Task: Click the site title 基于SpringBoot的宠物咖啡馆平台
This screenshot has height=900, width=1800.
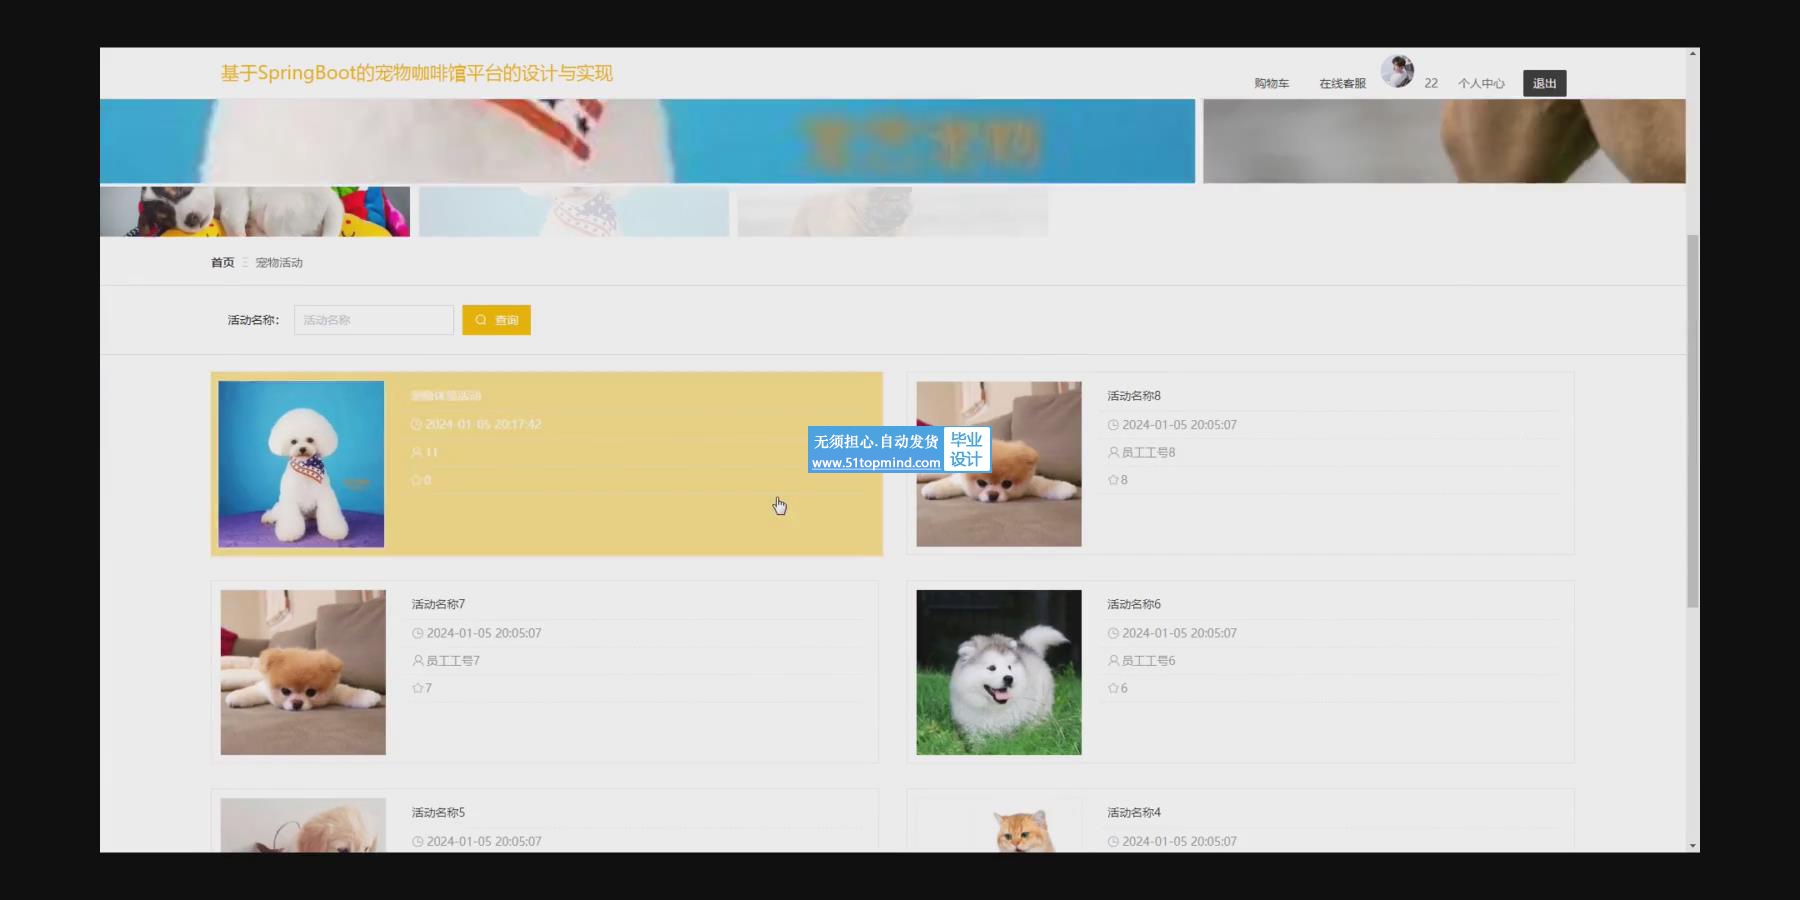Action: tap(416, 73)
